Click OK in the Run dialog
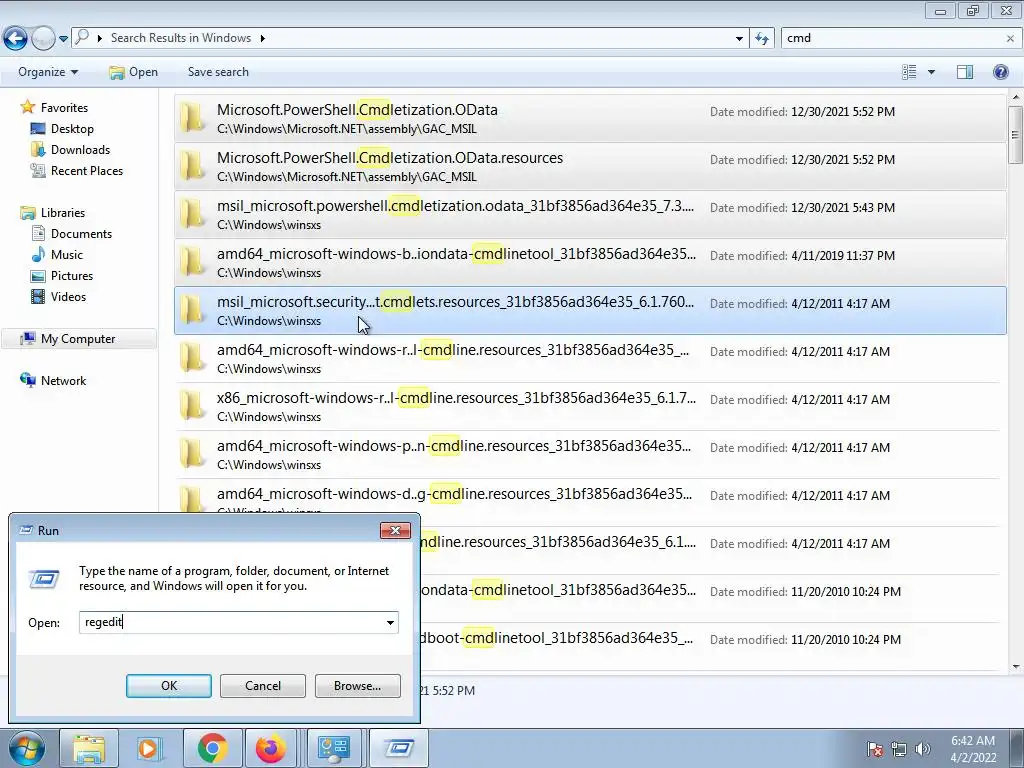1024x768 pixels. pos(168,686)
